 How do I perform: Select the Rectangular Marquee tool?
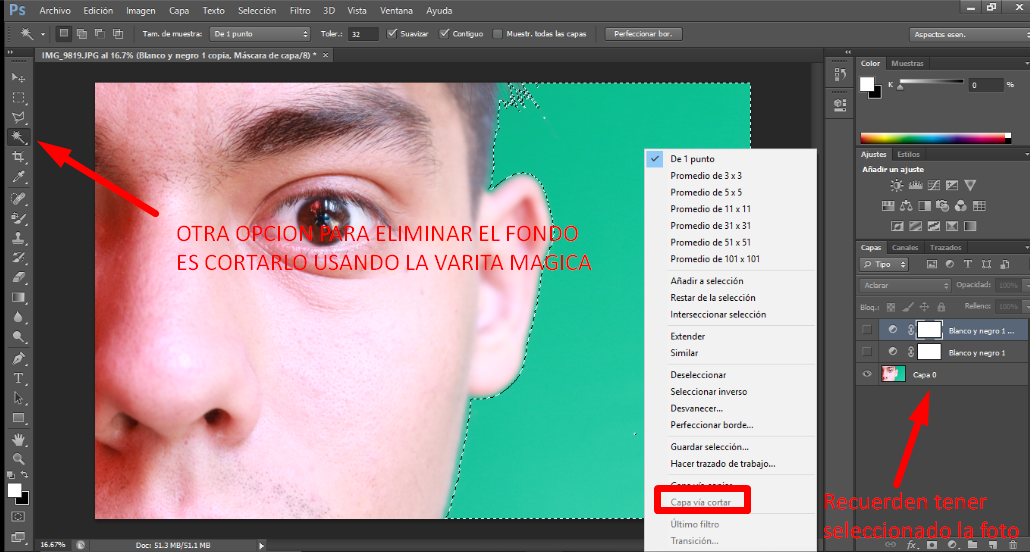[18, 98]
